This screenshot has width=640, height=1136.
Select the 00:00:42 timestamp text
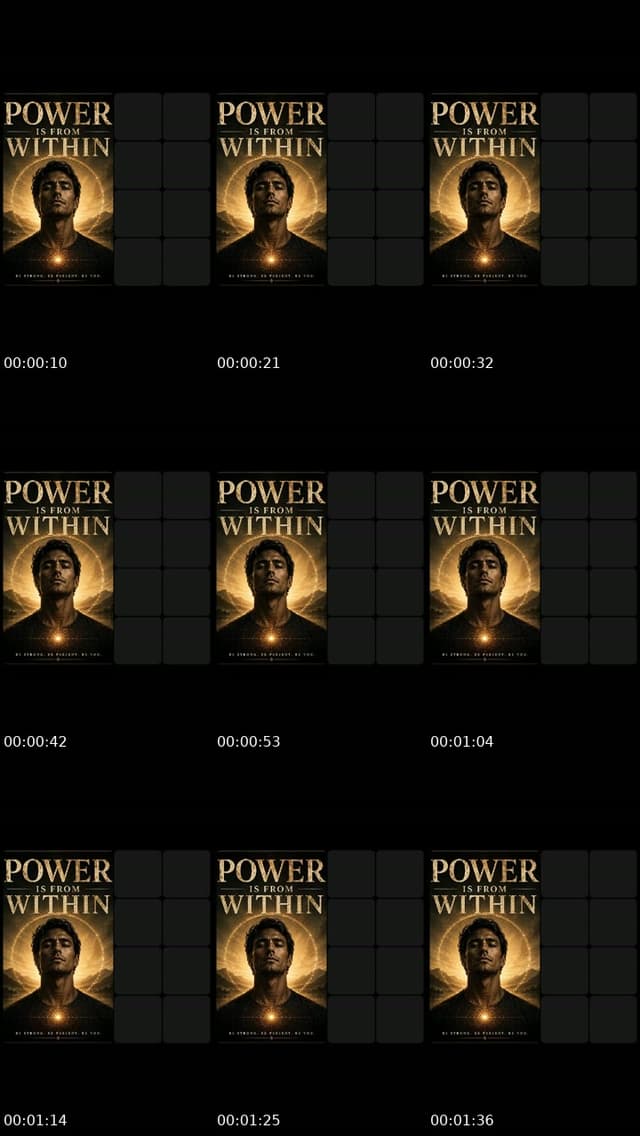point(36,742)
